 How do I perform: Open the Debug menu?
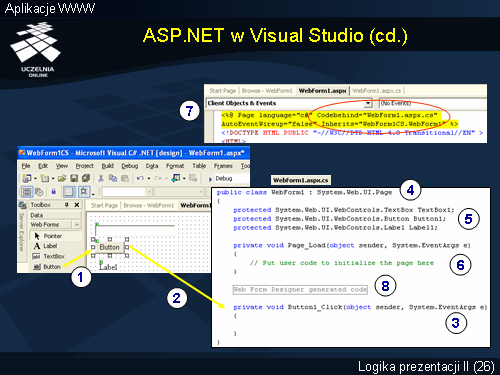(x=129, y=166)
